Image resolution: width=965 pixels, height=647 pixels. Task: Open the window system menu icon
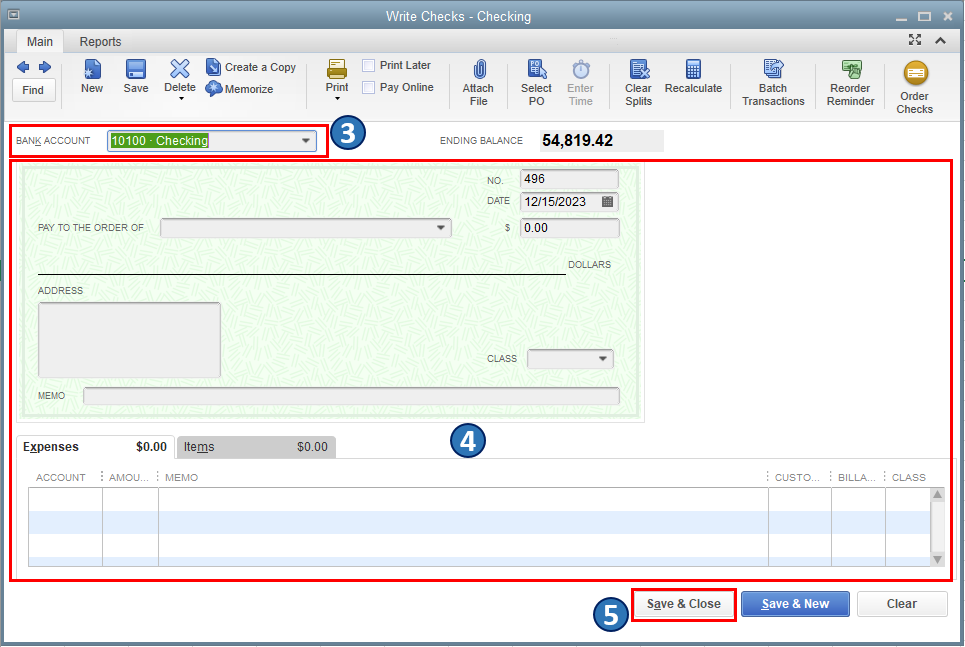pyautogui.click(x=14, y=15)
